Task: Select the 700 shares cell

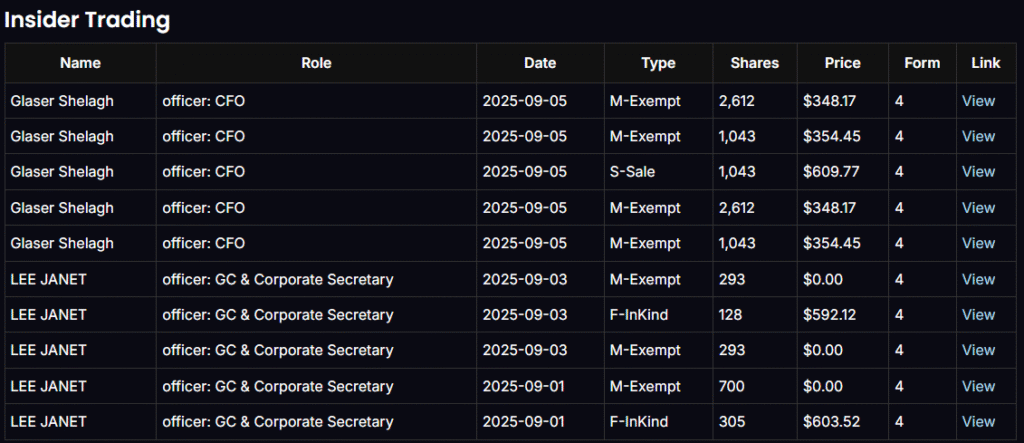Action: pos(732,386)
